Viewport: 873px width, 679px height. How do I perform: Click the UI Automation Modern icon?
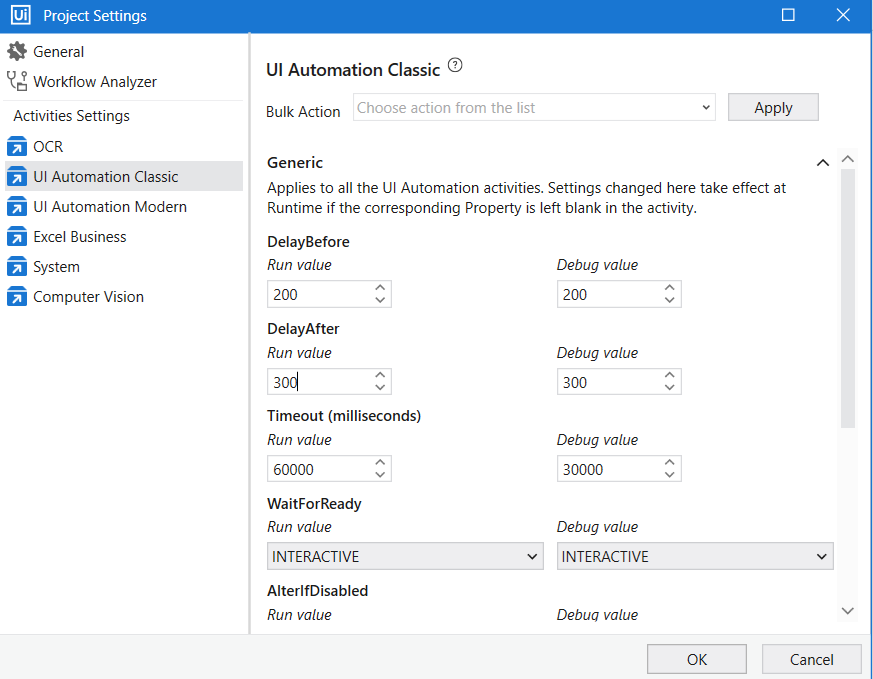(17, 207)
